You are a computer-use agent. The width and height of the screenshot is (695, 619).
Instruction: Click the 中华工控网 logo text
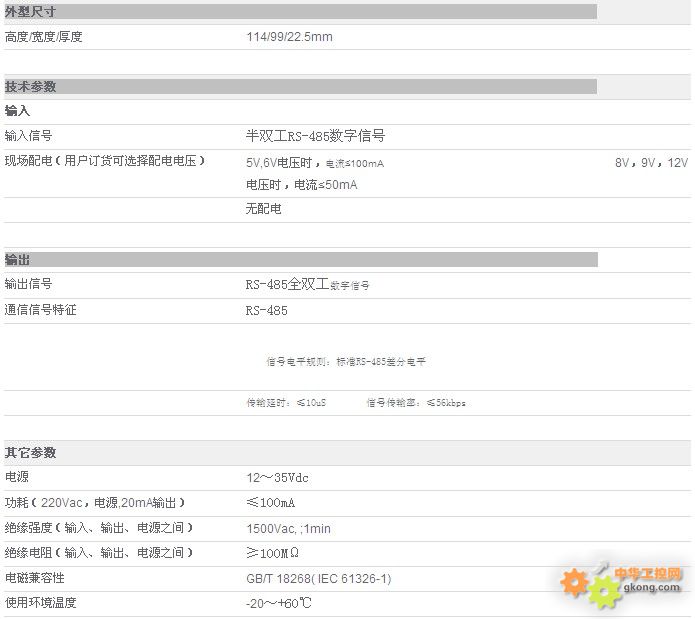pyautogui.click(x=648, y=573)
